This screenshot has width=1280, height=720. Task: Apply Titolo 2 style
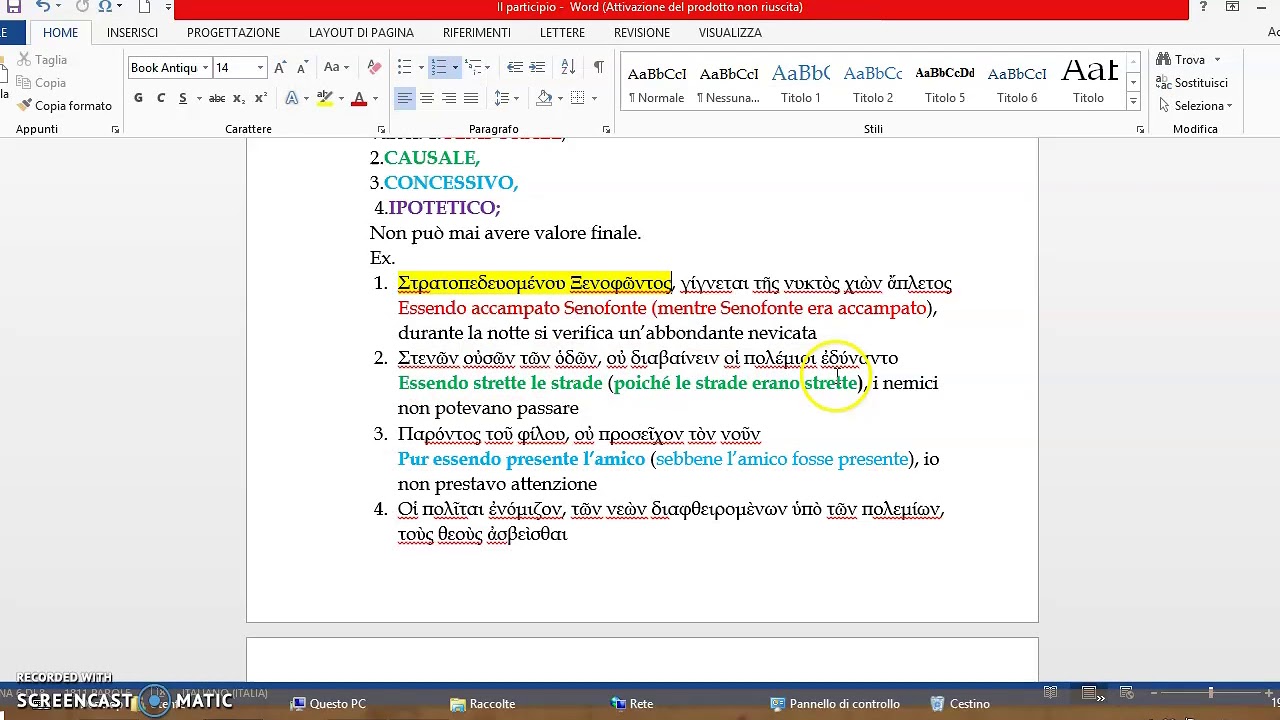[x=872, y=83]
